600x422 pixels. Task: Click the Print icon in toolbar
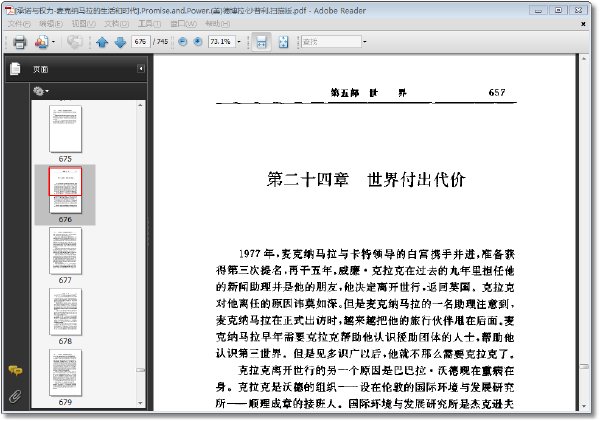tap(20, 42)
